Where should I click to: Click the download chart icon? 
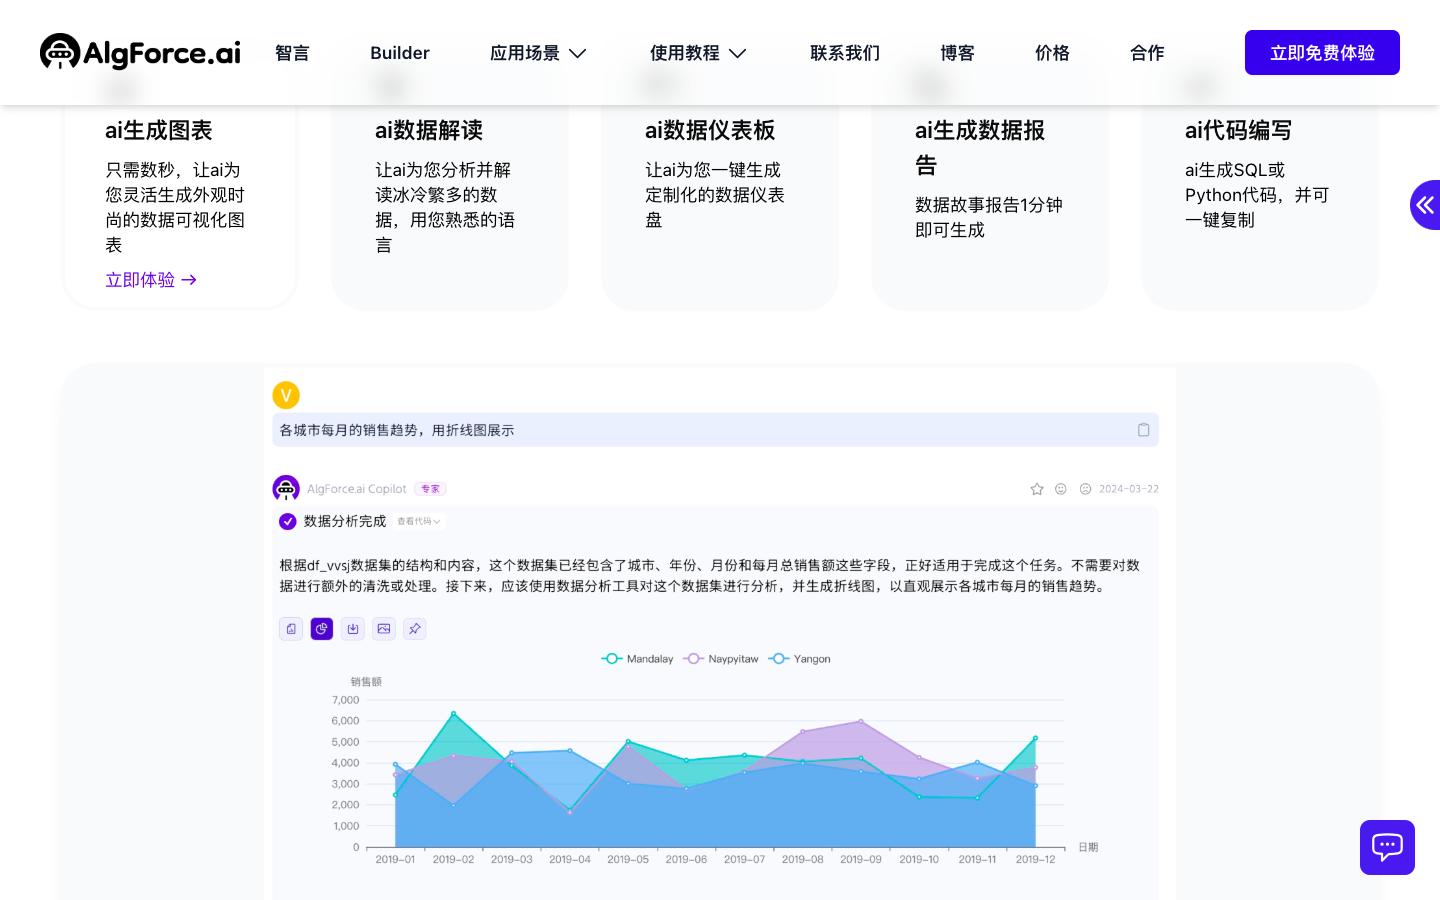point(352,628)
